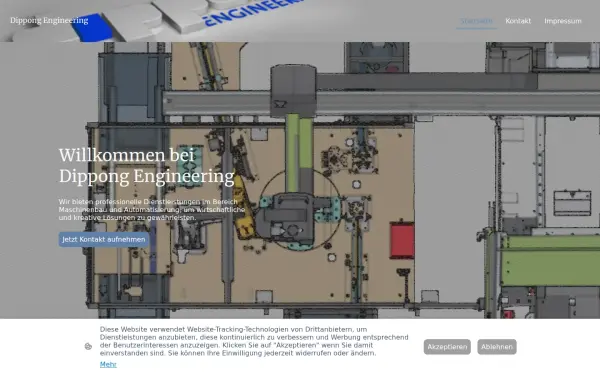Viewport: 600px width, 375px height.
Task: Open the Impressum menu item
Action: point(563,21)
